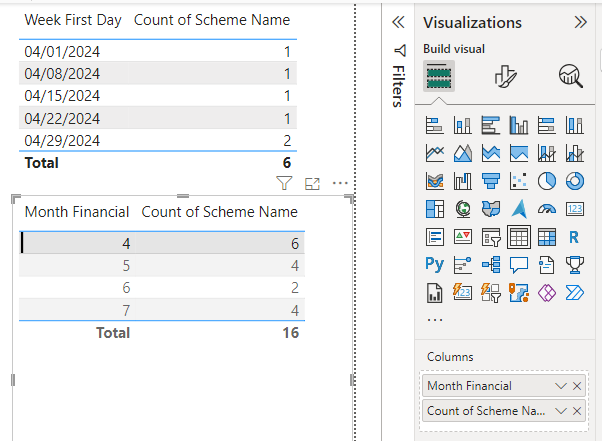Remove Count of Scheme Name field
The height and width of the screenshot is (441, 602).
click(x=577, y=411)
